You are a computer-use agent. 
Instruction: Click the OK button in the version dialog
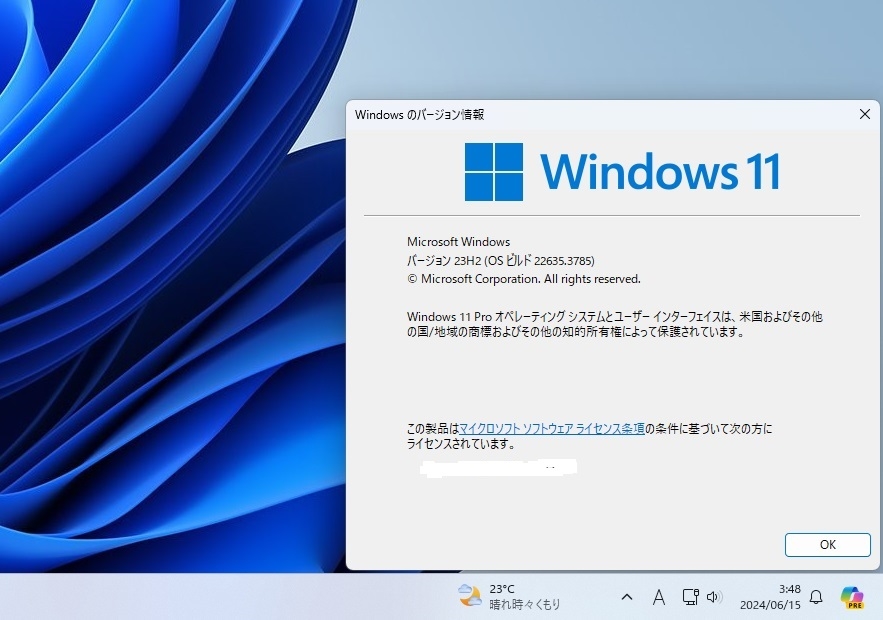click(x=827, y=545)
